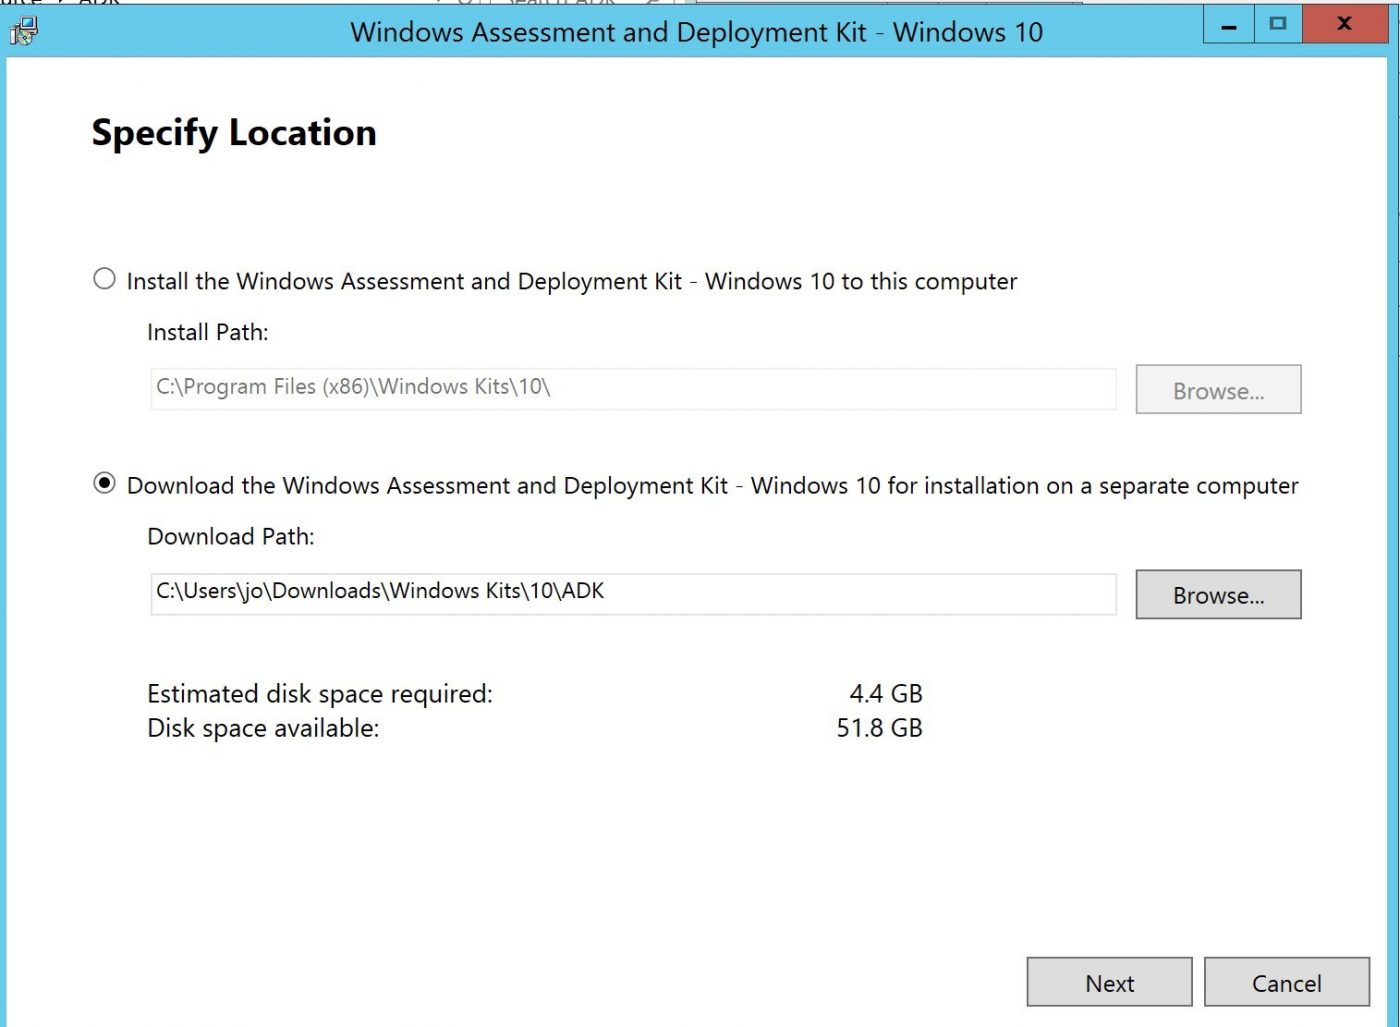This screenshot has height=1027, width=1400.
Task: Click Browse beside Download Path
Action: (1218, 594)
